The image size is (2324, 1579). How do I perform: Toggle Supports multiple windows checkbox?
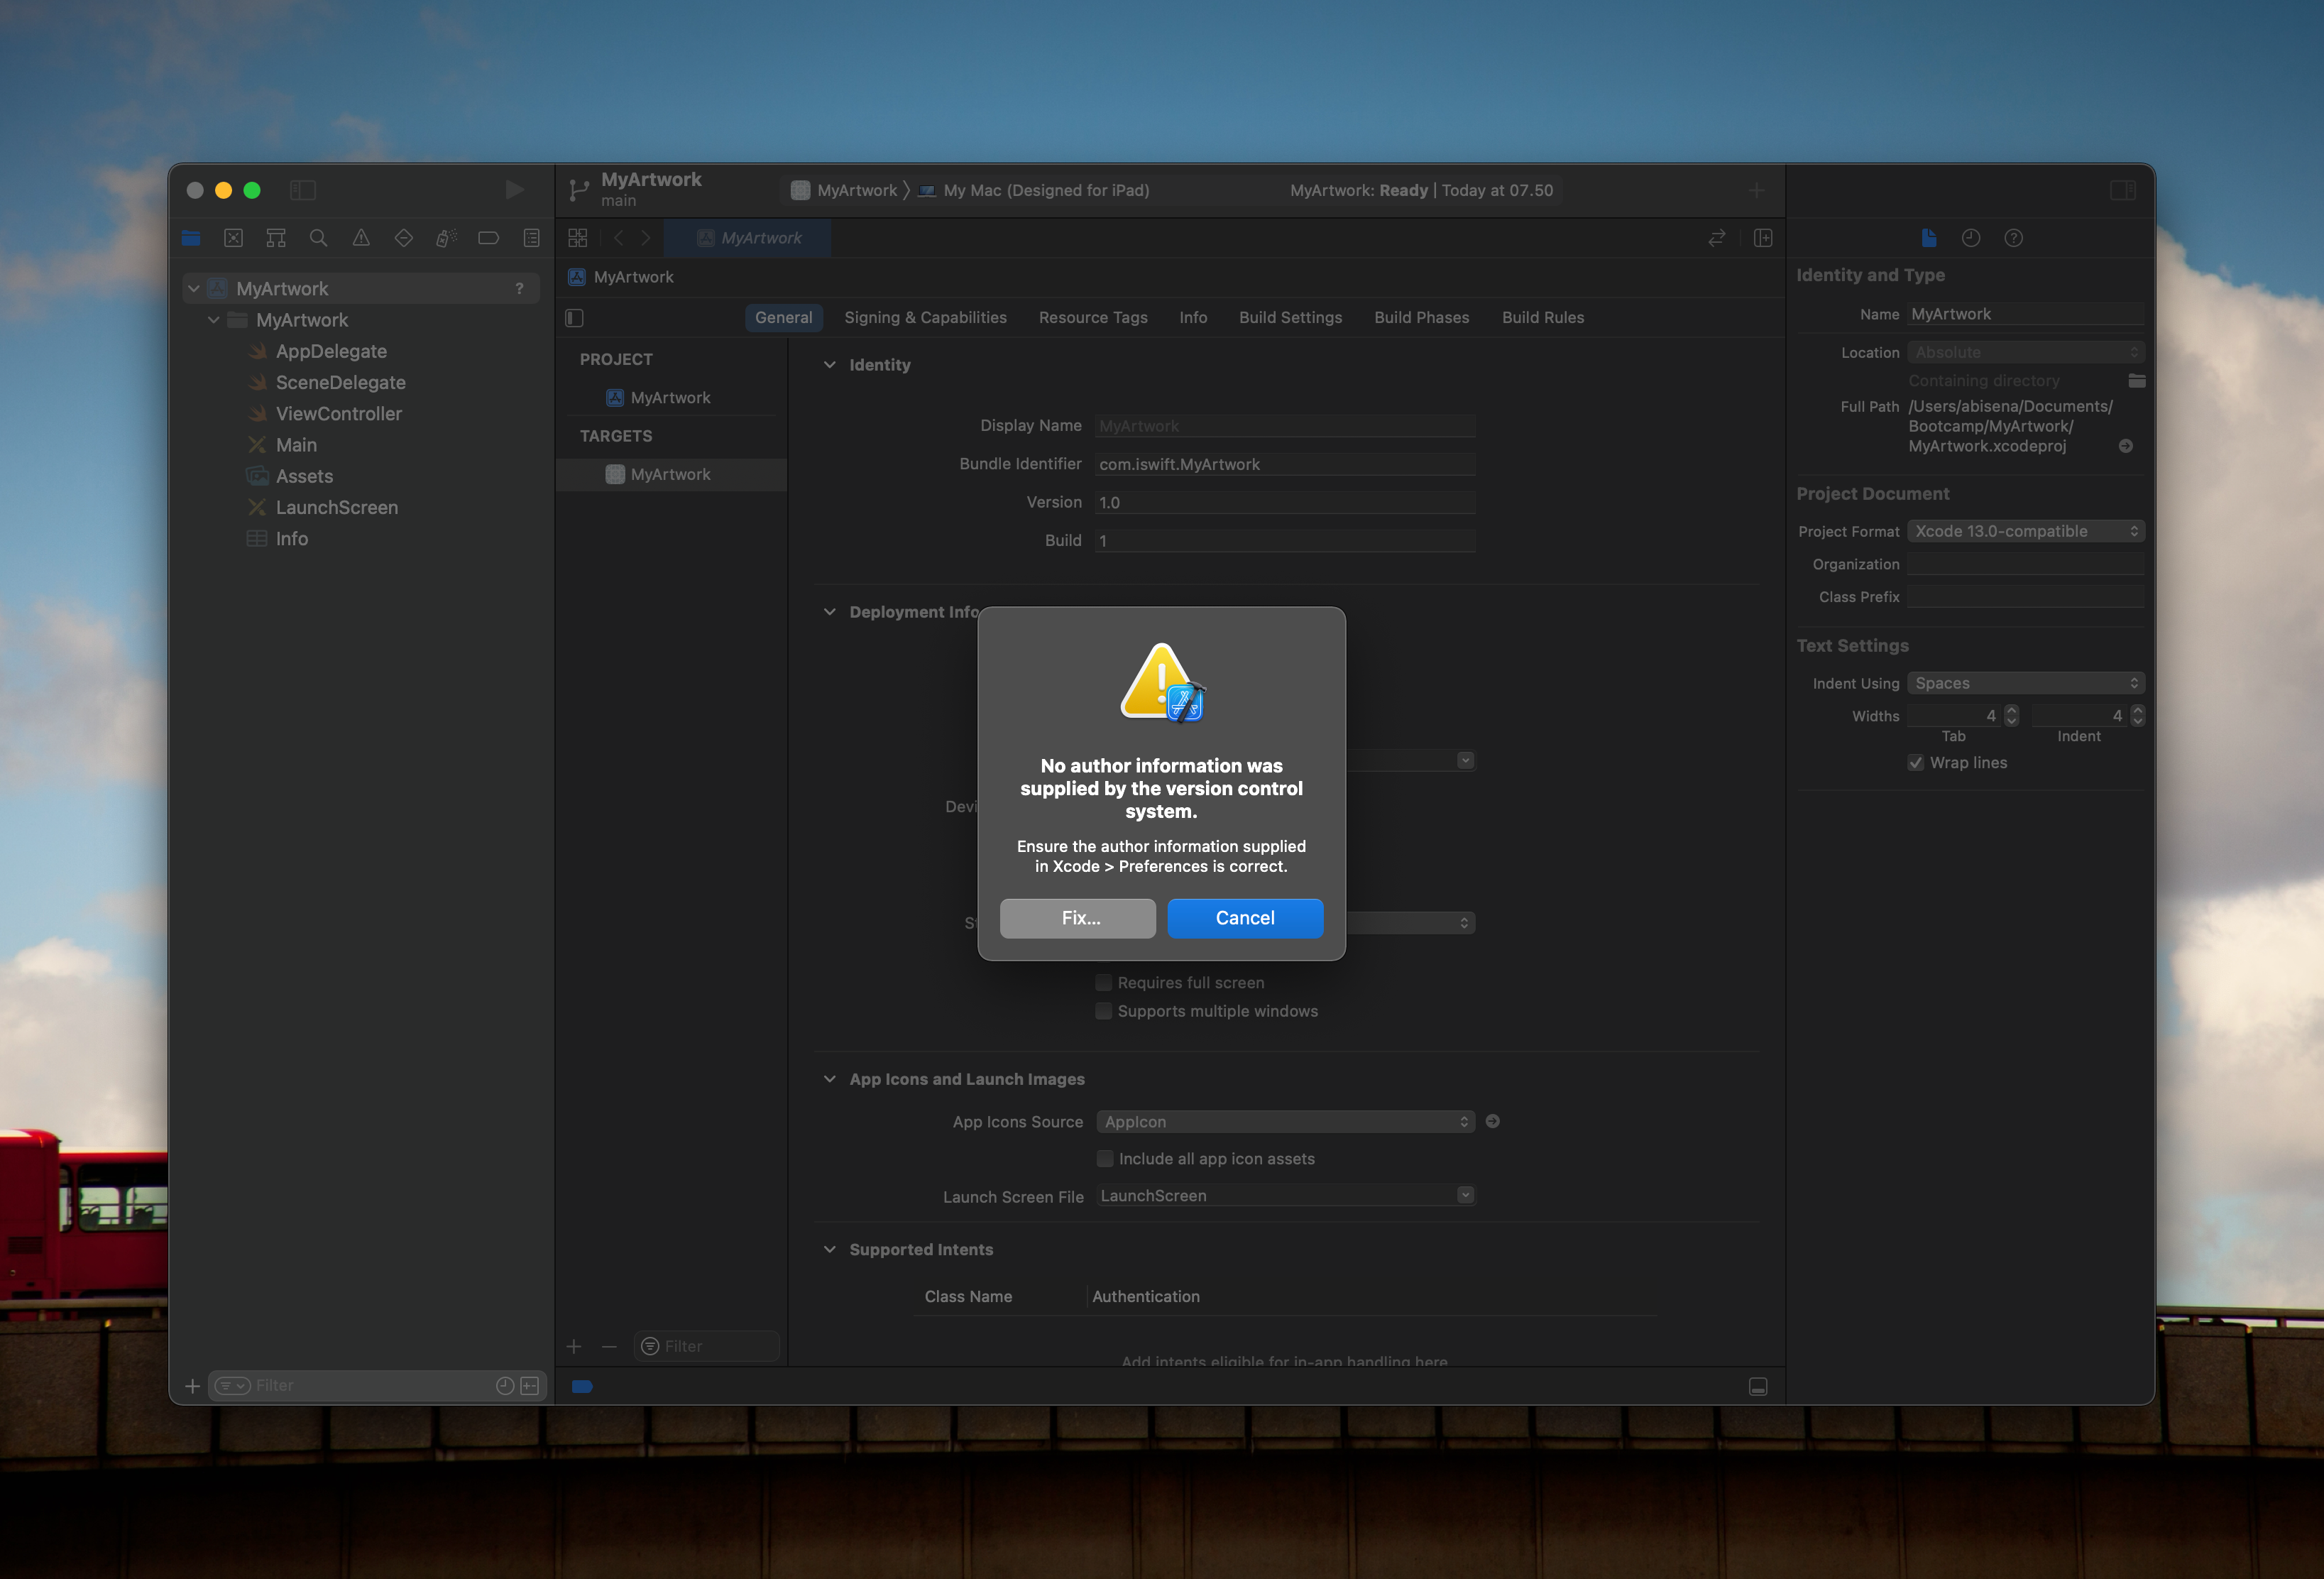(1104, 1011)
